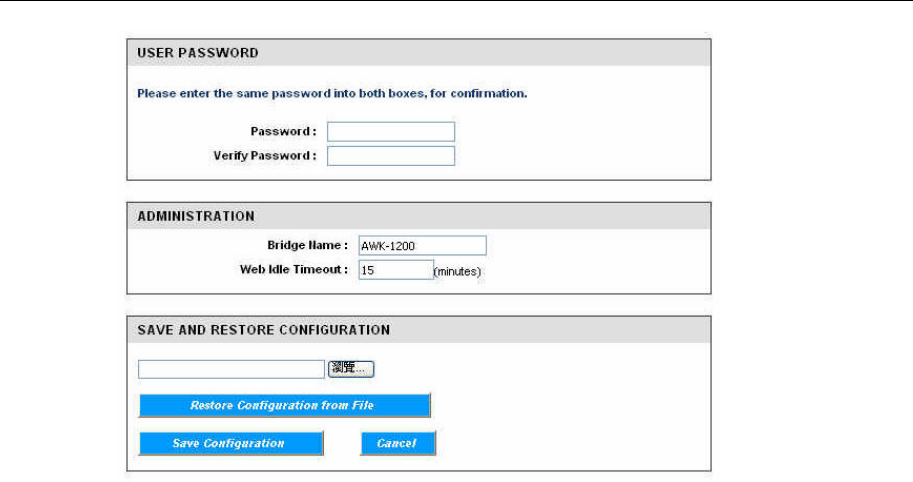Click the horizontal rule above the form
Screen dimensions: 913x482
coord(456,2)
